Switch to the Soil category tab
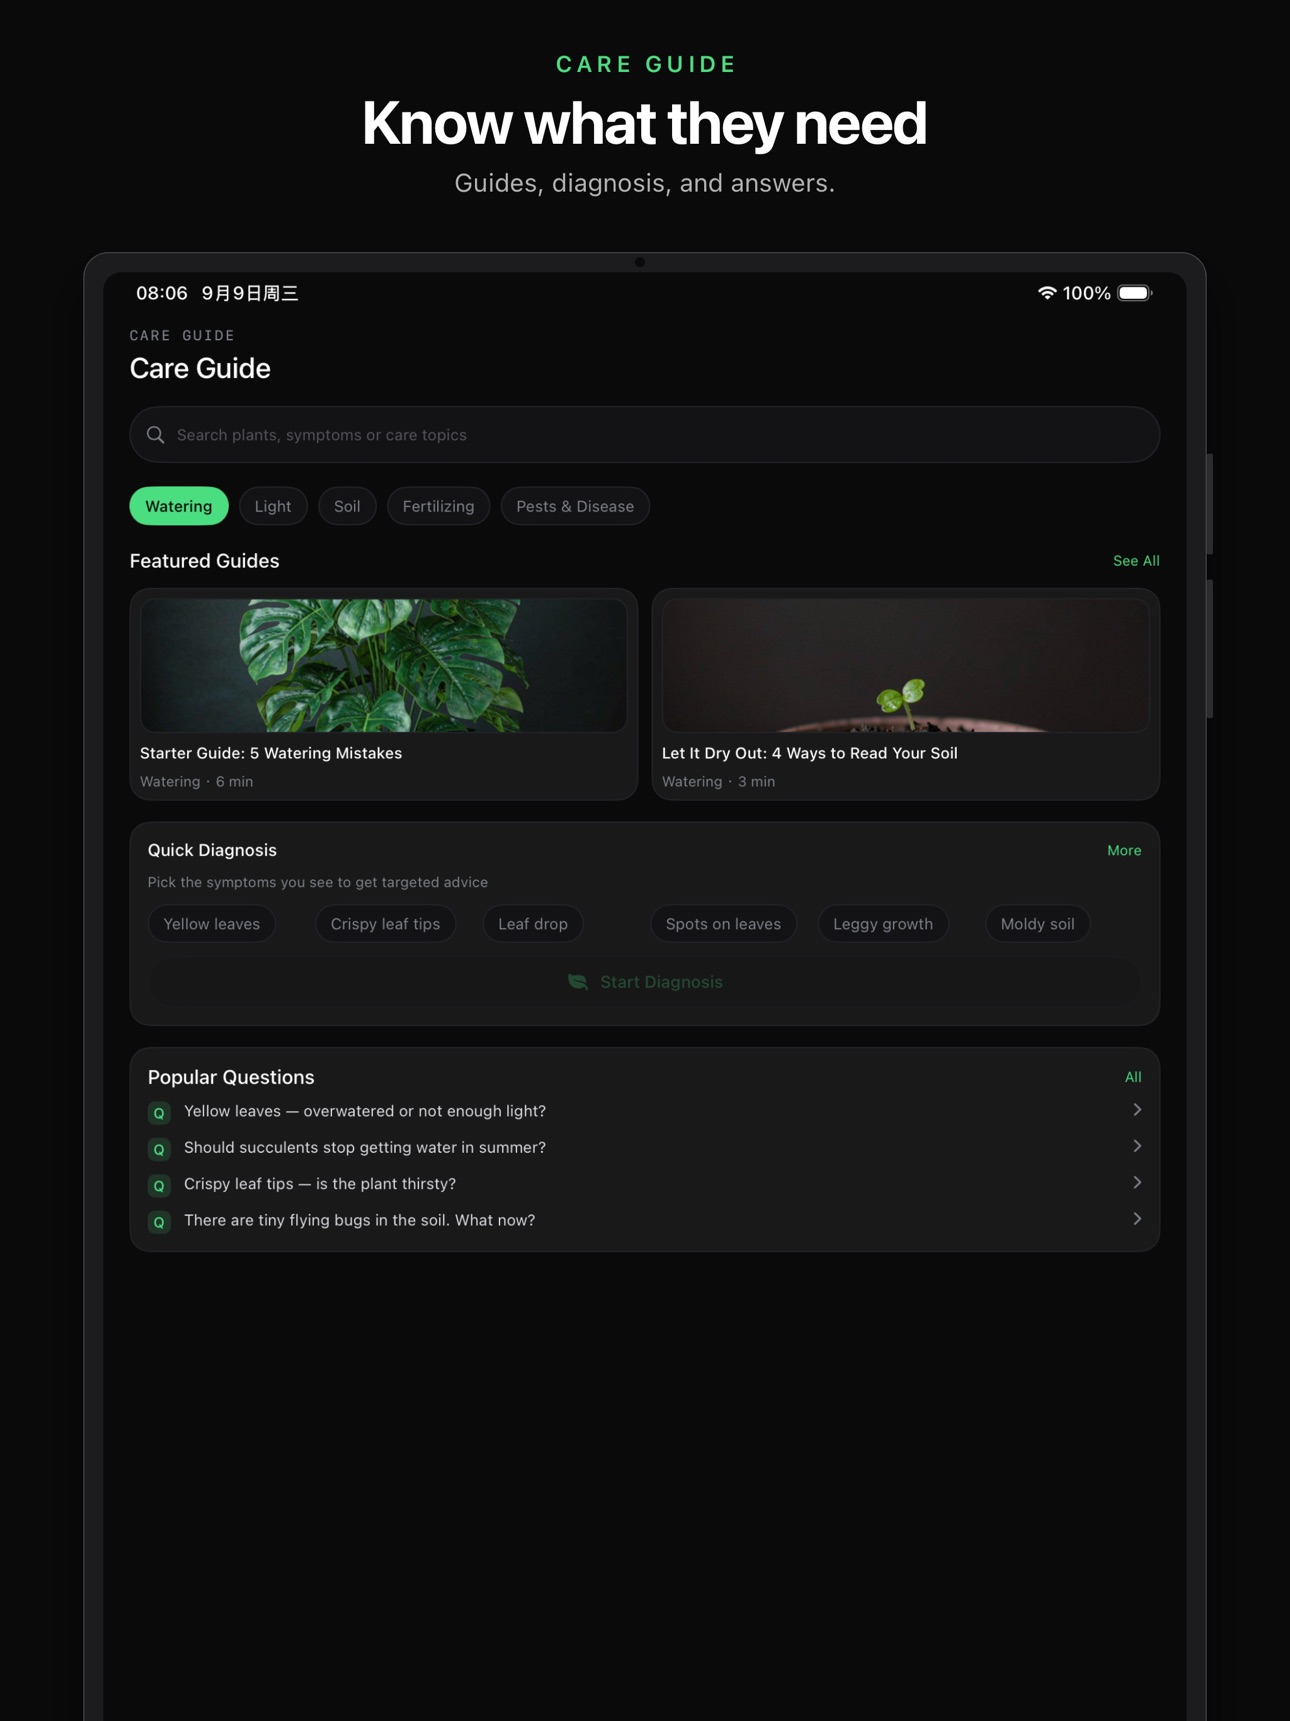The height and width of the screenshot is (1721, 1290). (347, 506)
